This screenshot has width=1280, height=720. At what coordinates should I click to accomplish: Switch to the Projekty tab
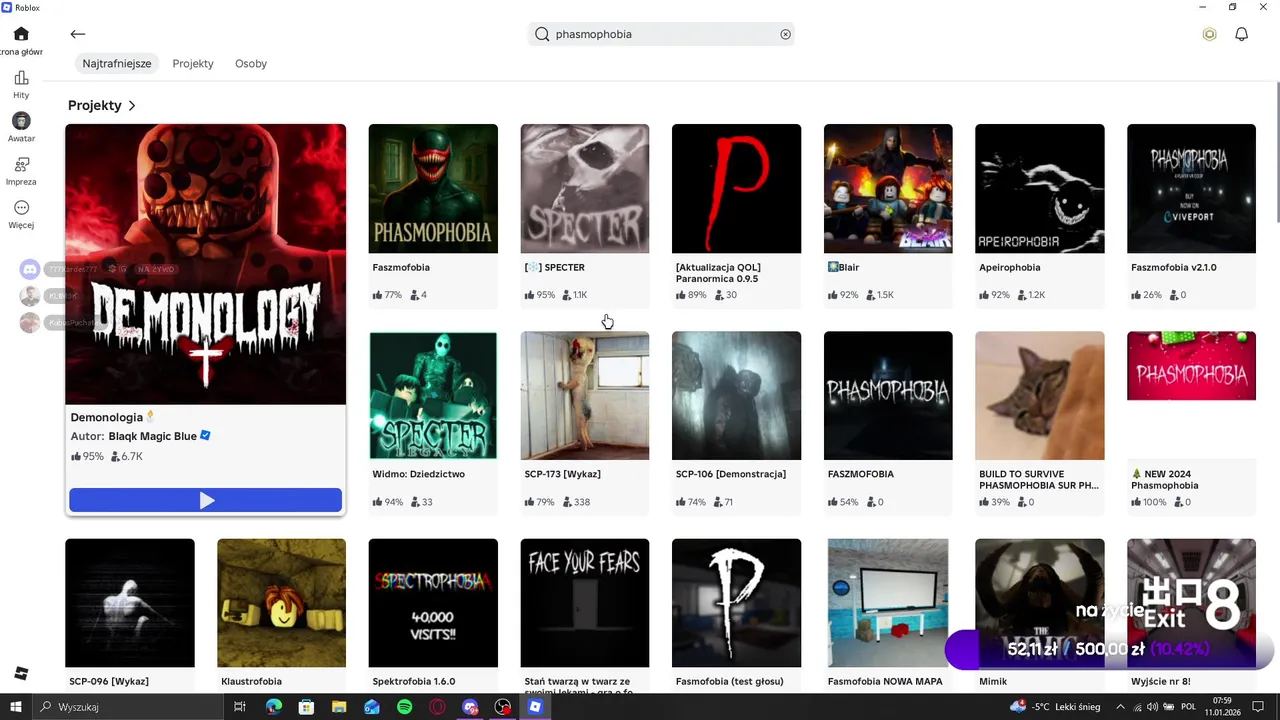pyautogui.click(x=193, y=63)
